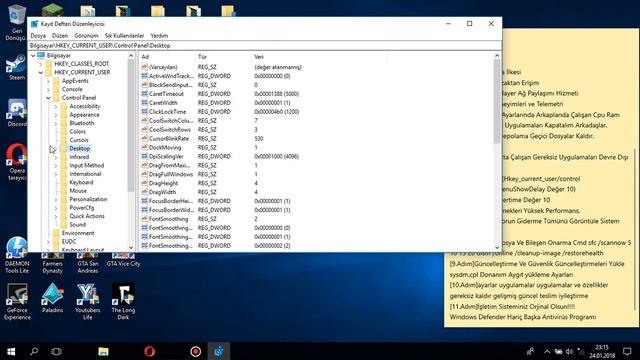This screenshot has height=360, width=640.
Task: Collapse the Bilgisayar root node
Action: click(x=33, y=56)
